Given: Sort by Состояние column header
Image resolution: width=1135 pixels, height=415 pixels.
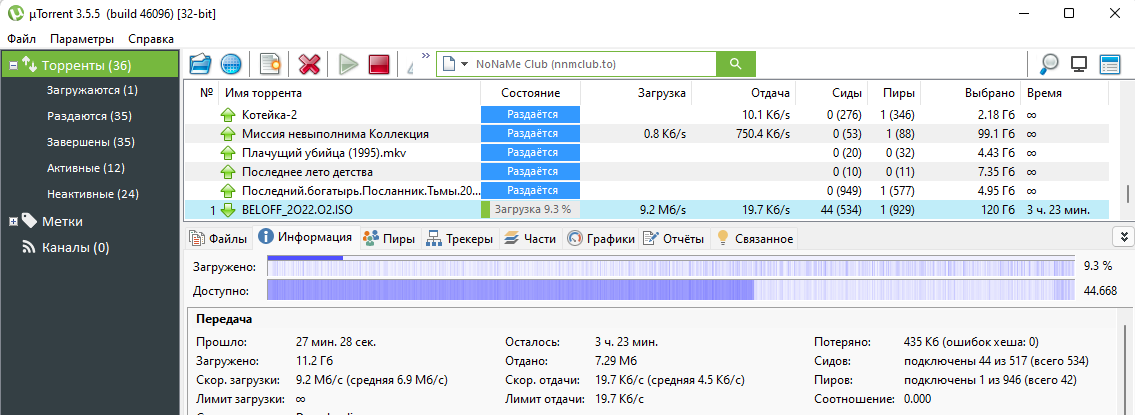Looking at the screenshot, I should pyautogui.click(x=531, y=93).
